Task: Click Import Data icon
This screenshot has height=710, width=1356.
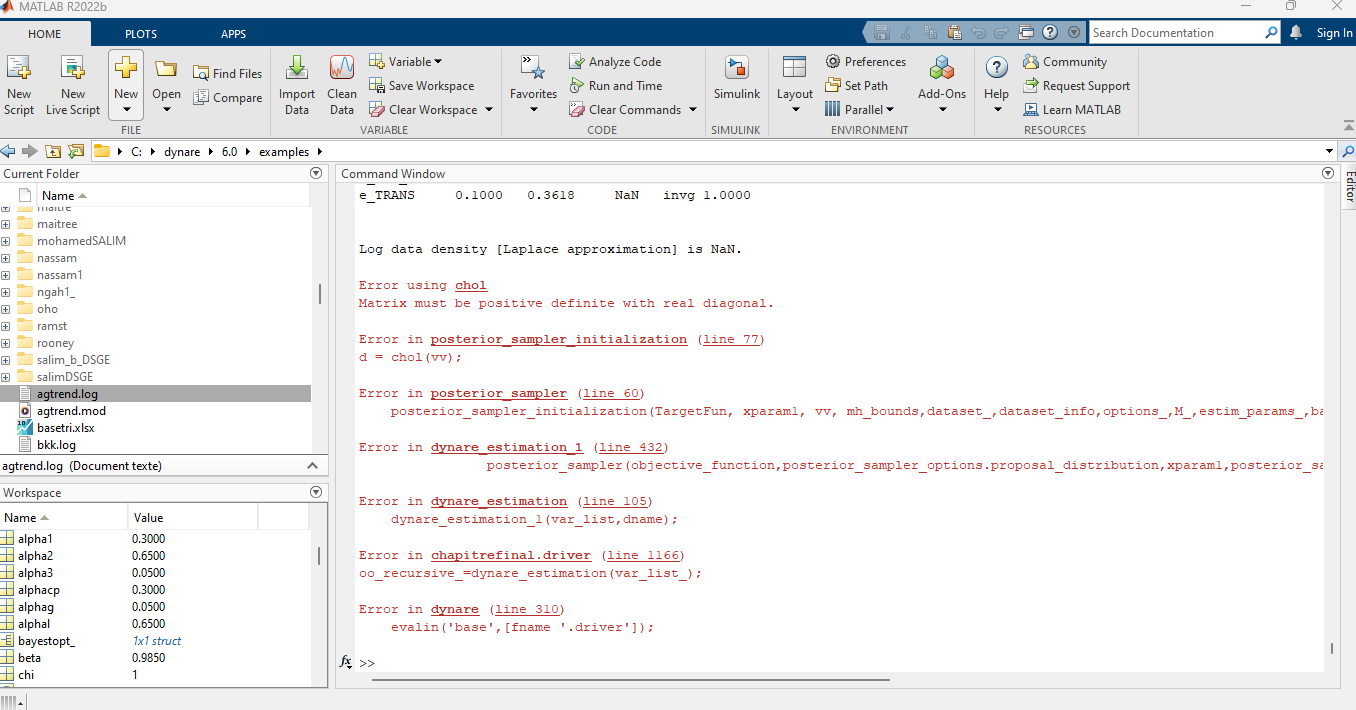Action: pos(297,86)
